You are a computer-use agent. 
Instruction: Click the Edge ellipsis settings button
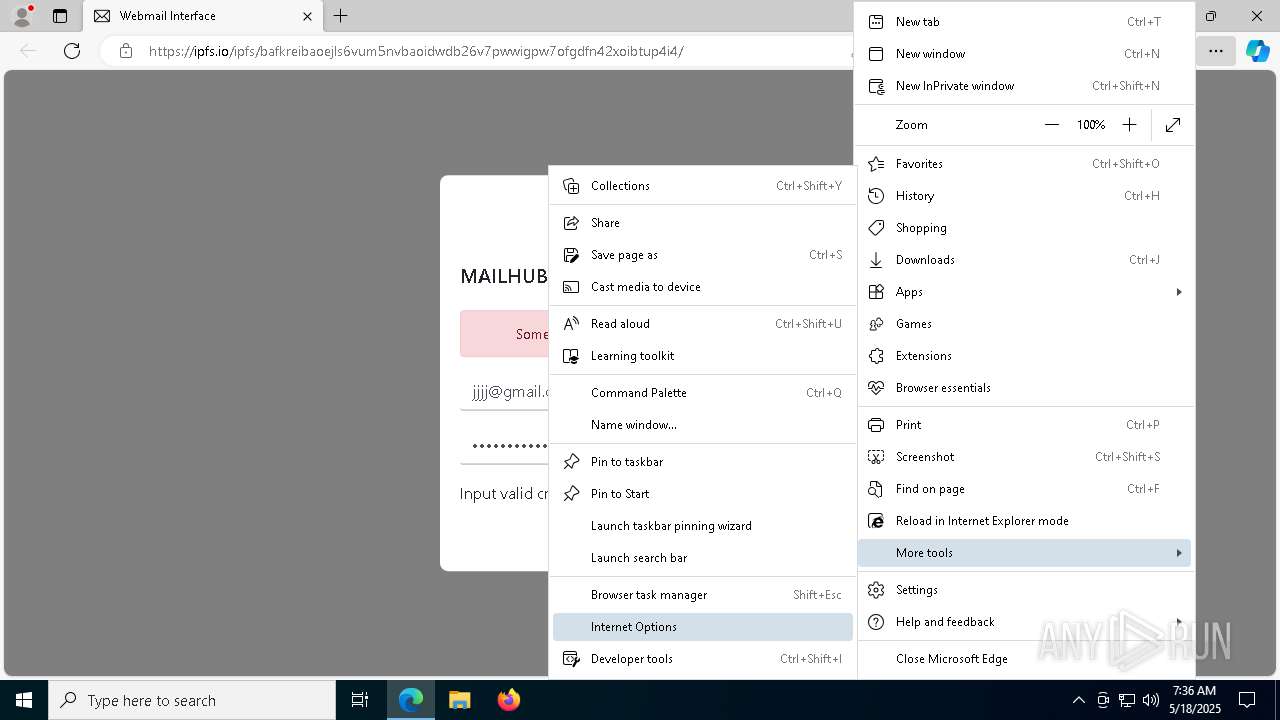point(1215,51)
